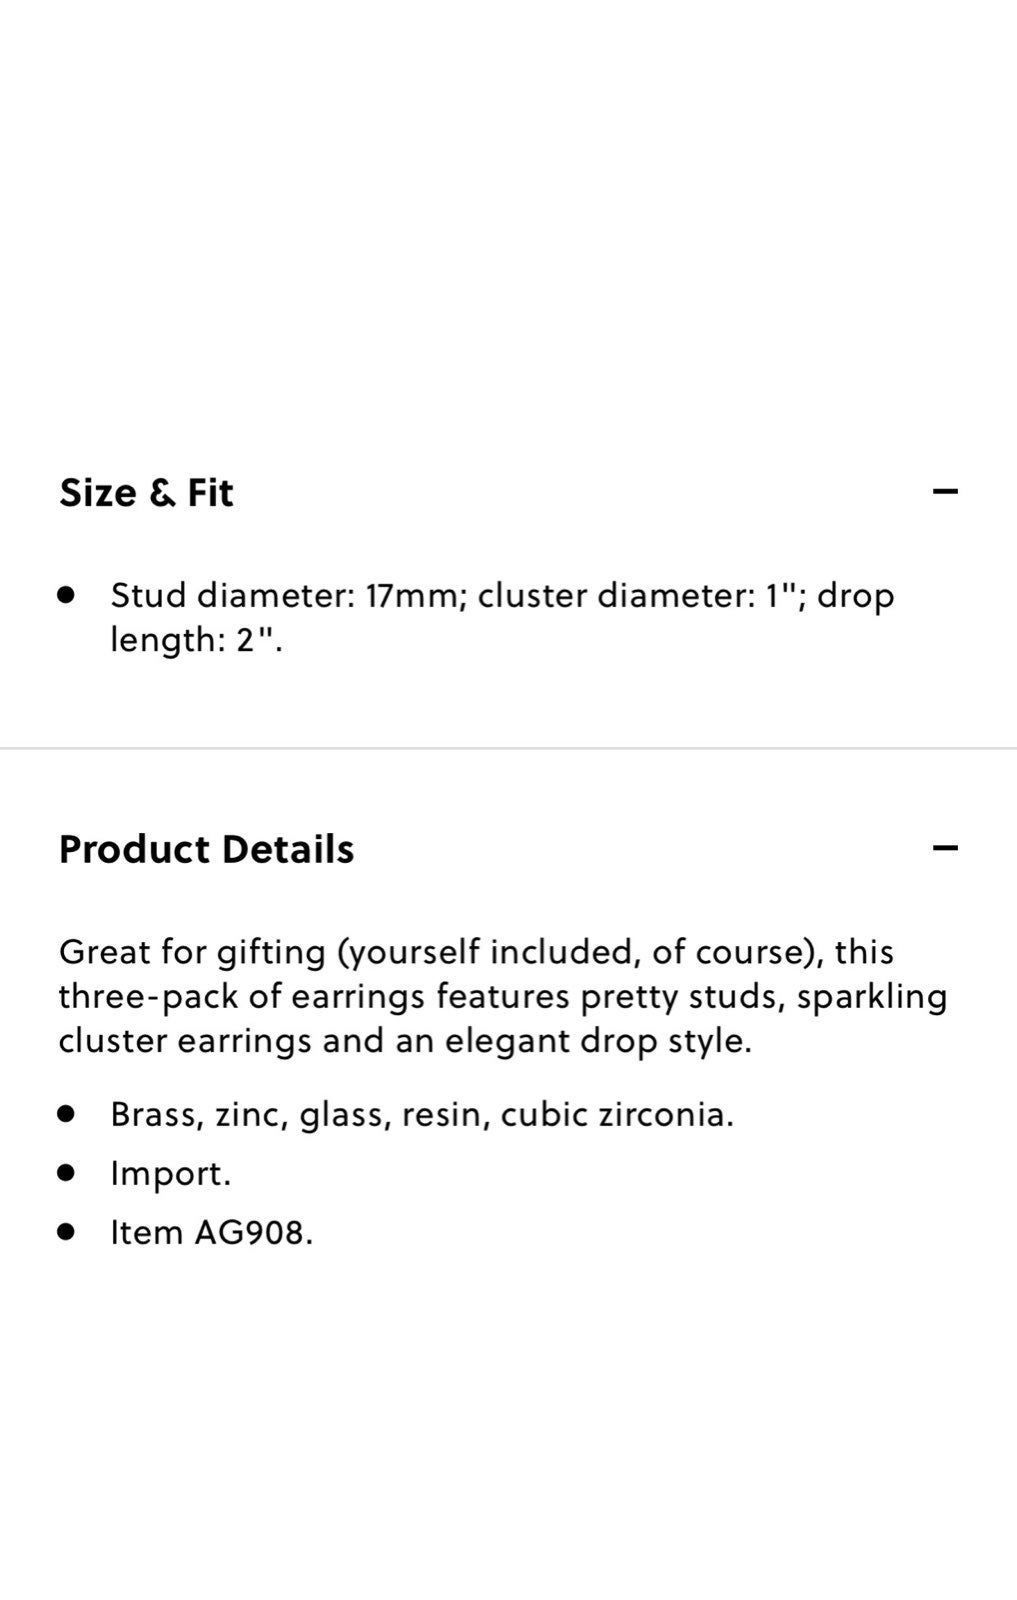The width and height of the screenshot is (1017, 1600).
Task: Collapse Size & Fit with minus icon
Action: 945,491
